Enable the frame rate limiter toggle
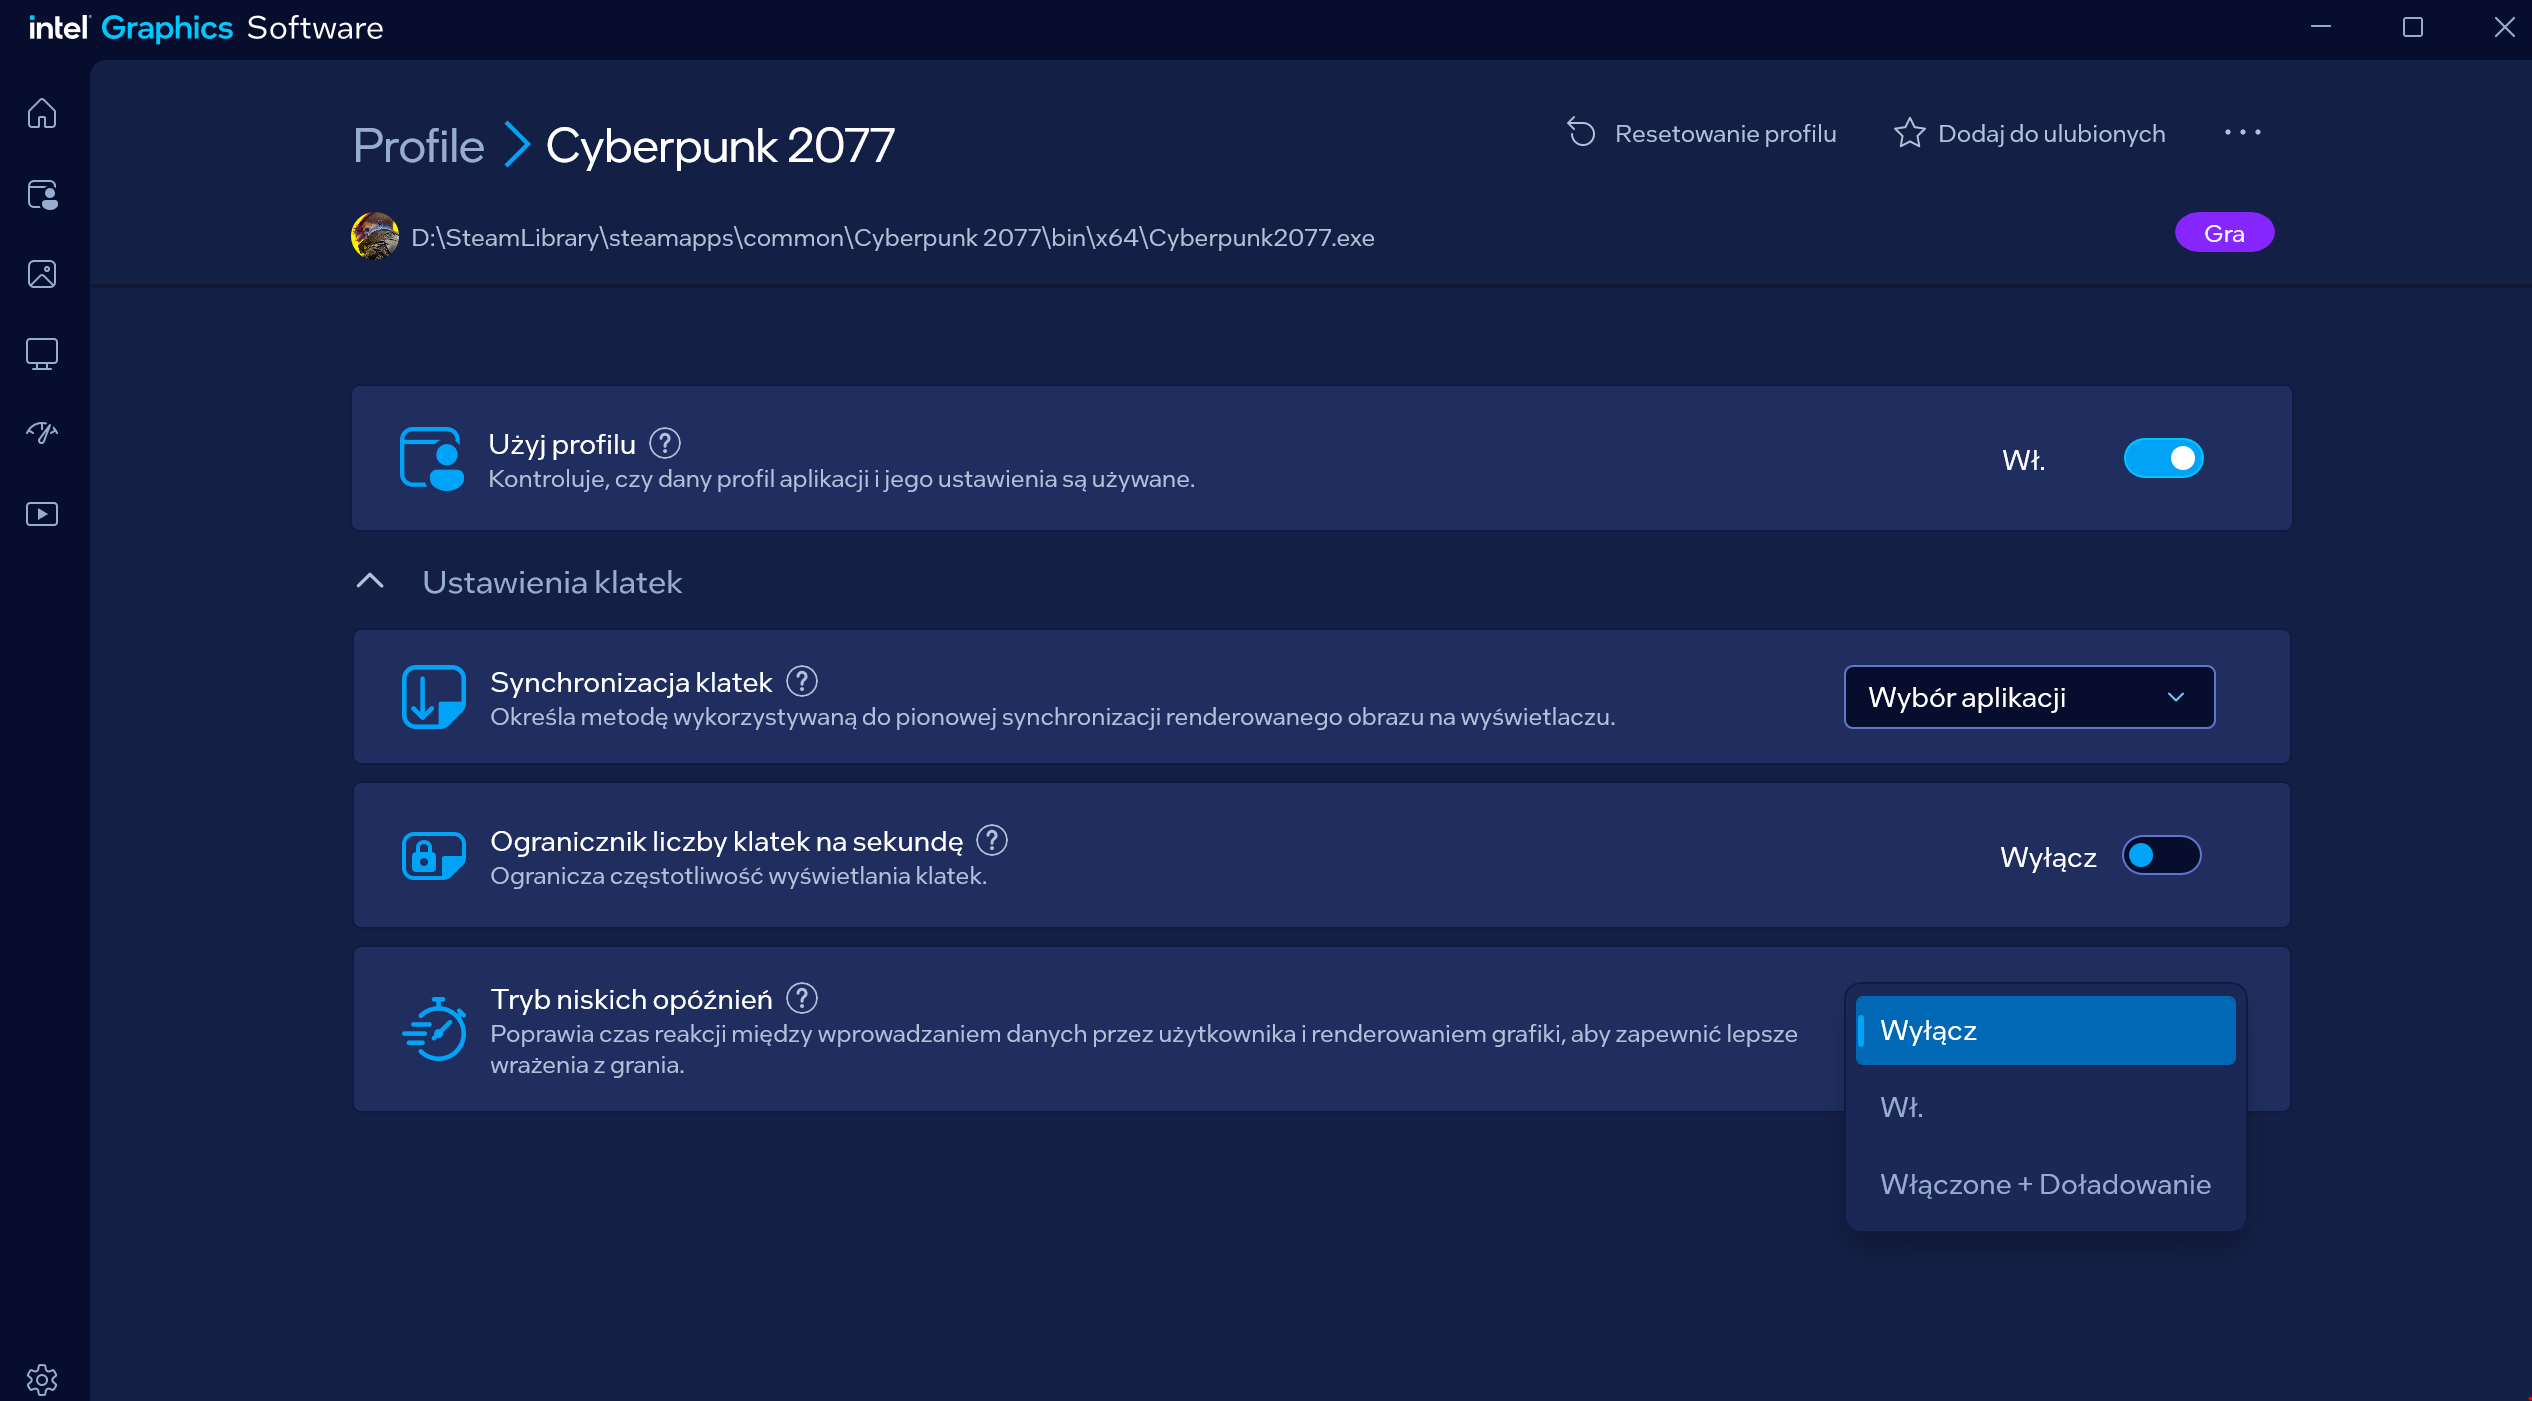The width and height of the screenshot is (2532, 1401). coord(2161,856)
